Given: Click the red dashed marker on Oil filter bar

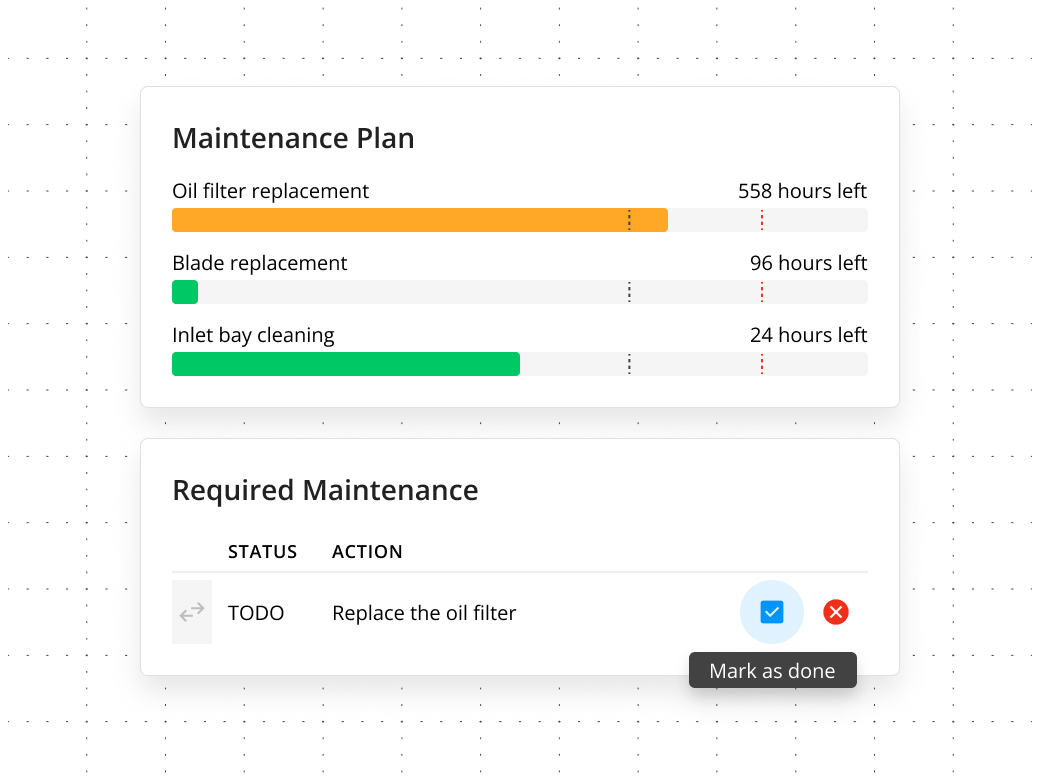Looking at the screenshot, I should [x=762, y=220].
